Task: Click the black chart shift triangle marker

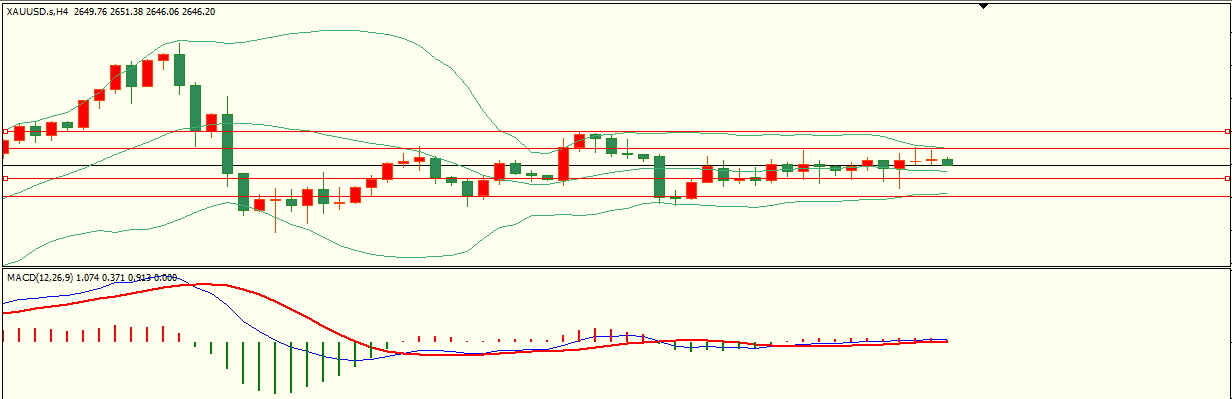Action: [x=983, y=6]
